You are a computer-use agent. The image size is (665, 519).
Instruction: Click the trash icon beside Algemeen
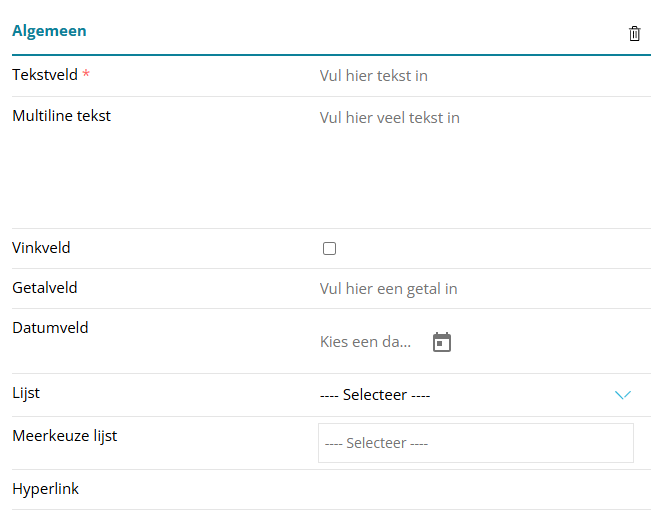634,33
